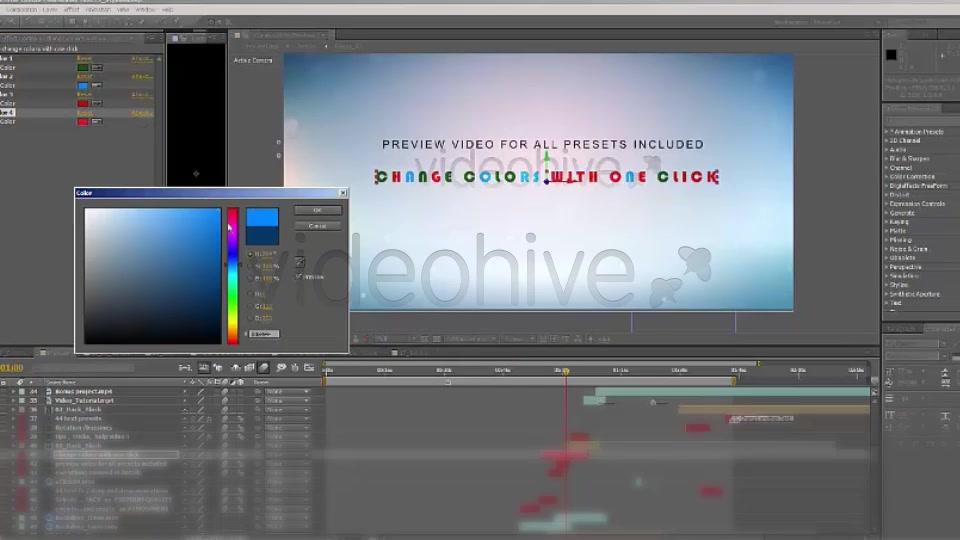
Task: Toggle the Live Update timeline icon
Action: [203, 367]
